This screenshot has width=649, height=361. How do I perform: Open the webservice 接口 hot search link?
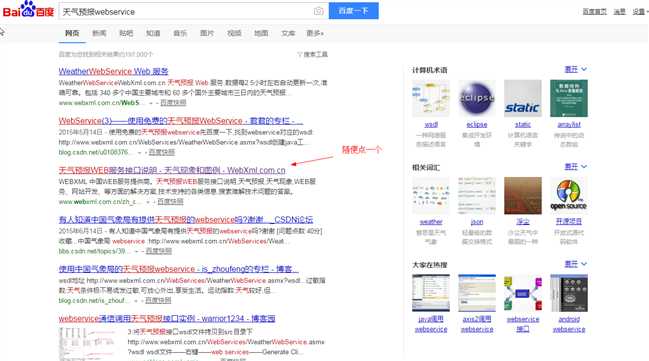(523, 324)
